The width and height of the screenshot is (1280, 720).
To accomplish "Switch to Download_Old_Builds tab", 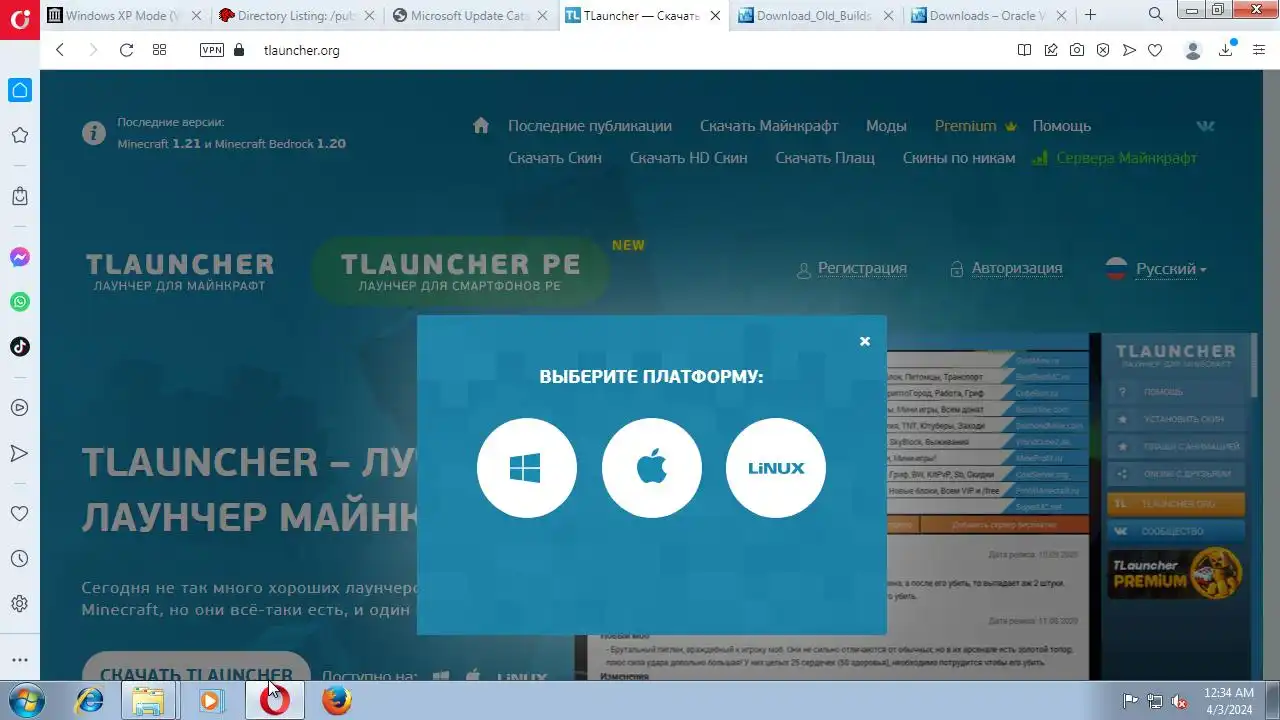I will [816, 15].
